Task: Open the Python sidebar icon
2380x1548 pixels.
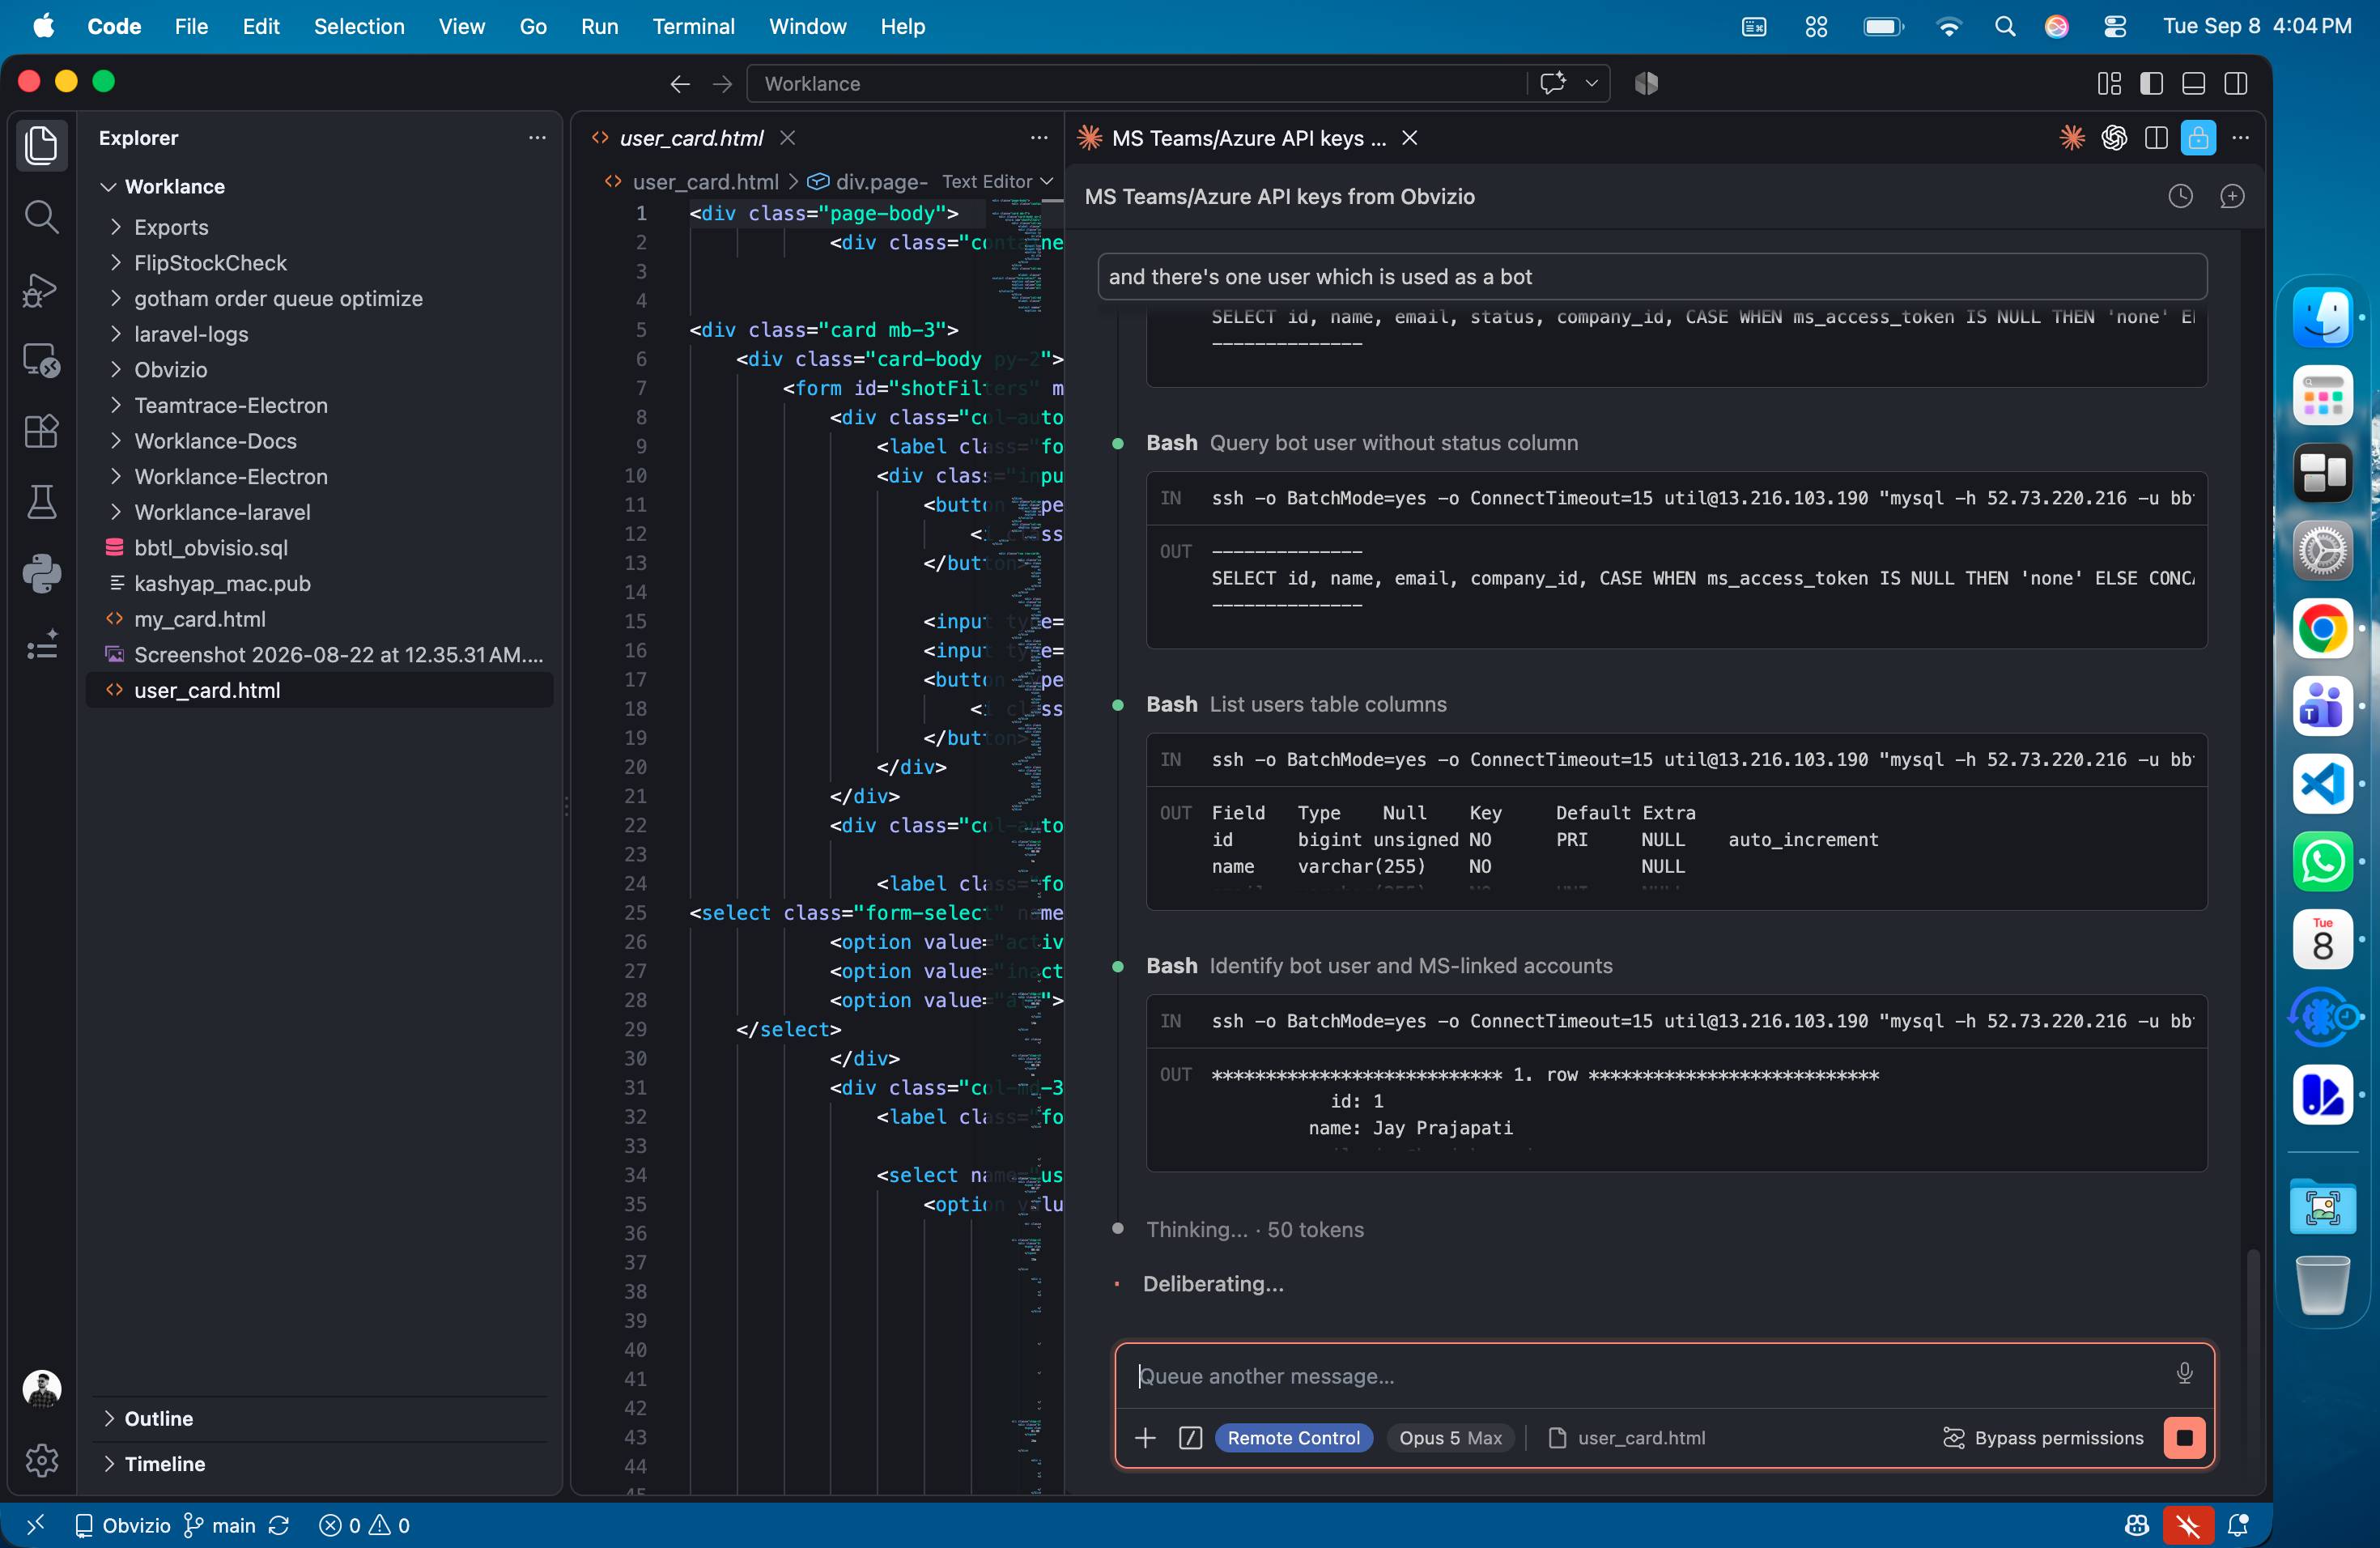Action: (x=41, y=573)
